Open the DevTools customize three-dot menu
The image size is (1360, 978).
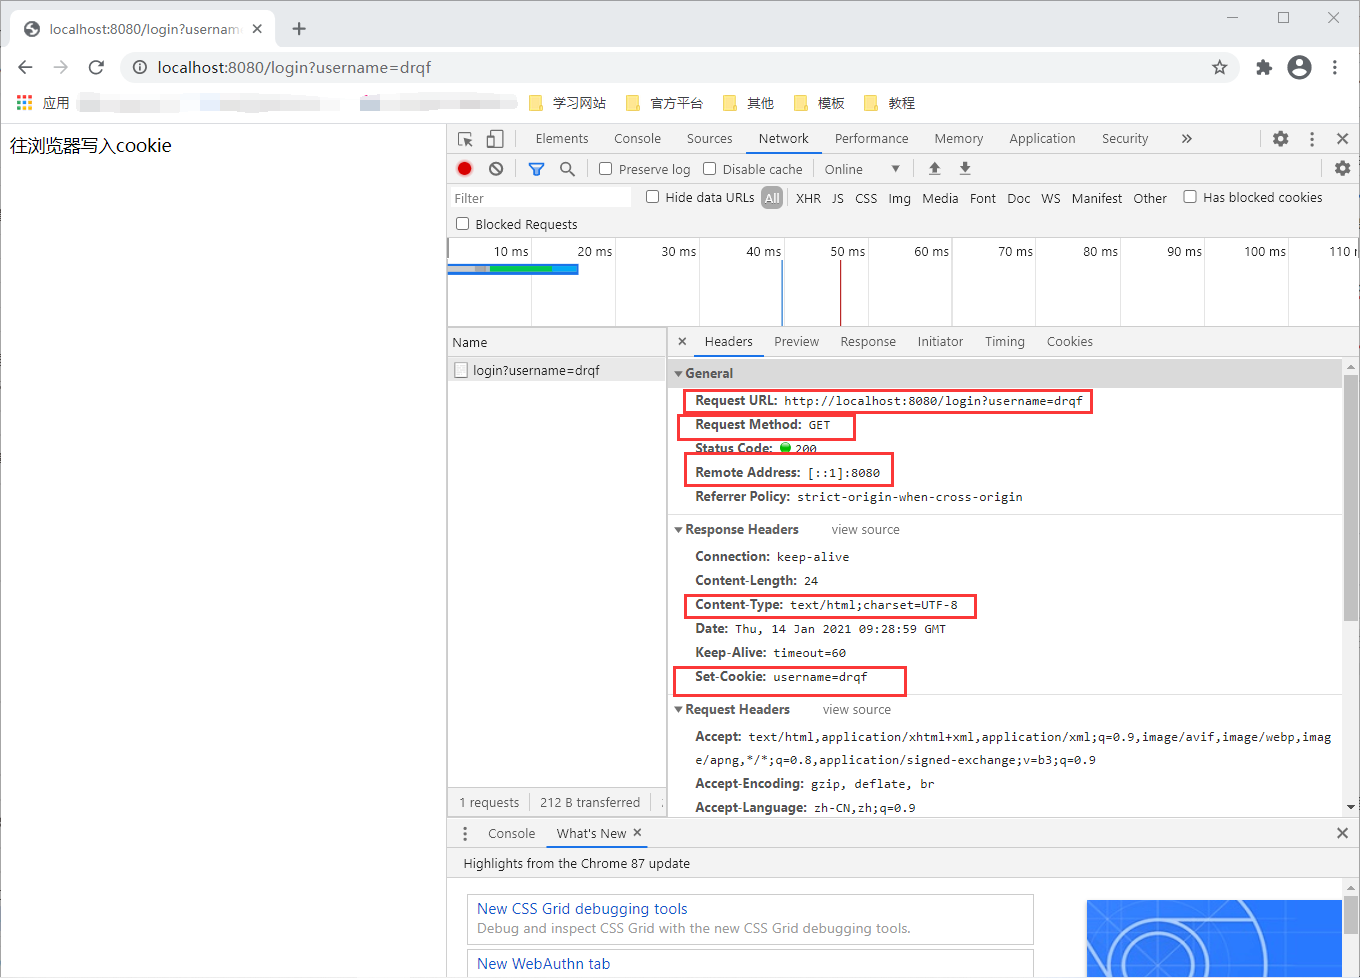click(1312, 139)
